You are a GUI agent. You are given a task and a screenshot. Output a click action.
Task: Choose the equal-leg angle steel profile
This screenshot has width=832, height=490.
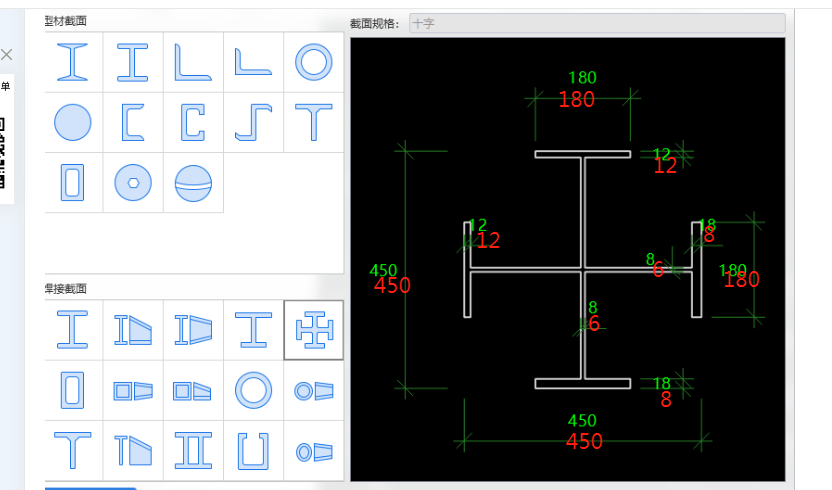click(193, 62)
